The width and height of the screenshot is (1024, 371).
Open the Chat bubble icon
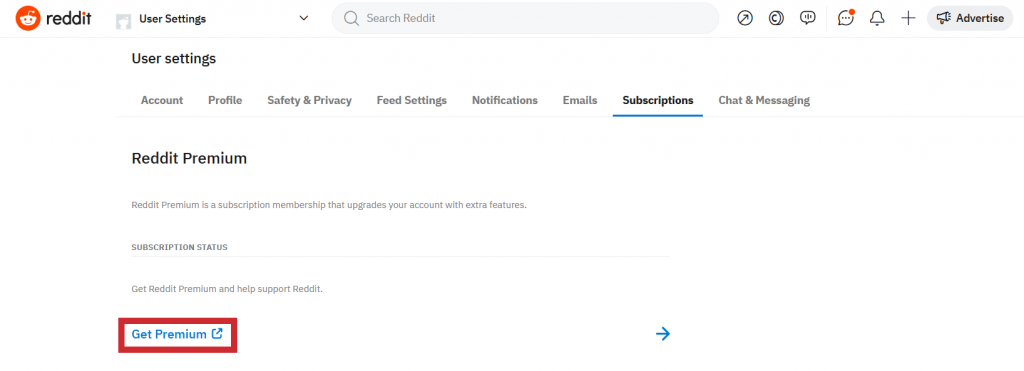click(846, 18)
